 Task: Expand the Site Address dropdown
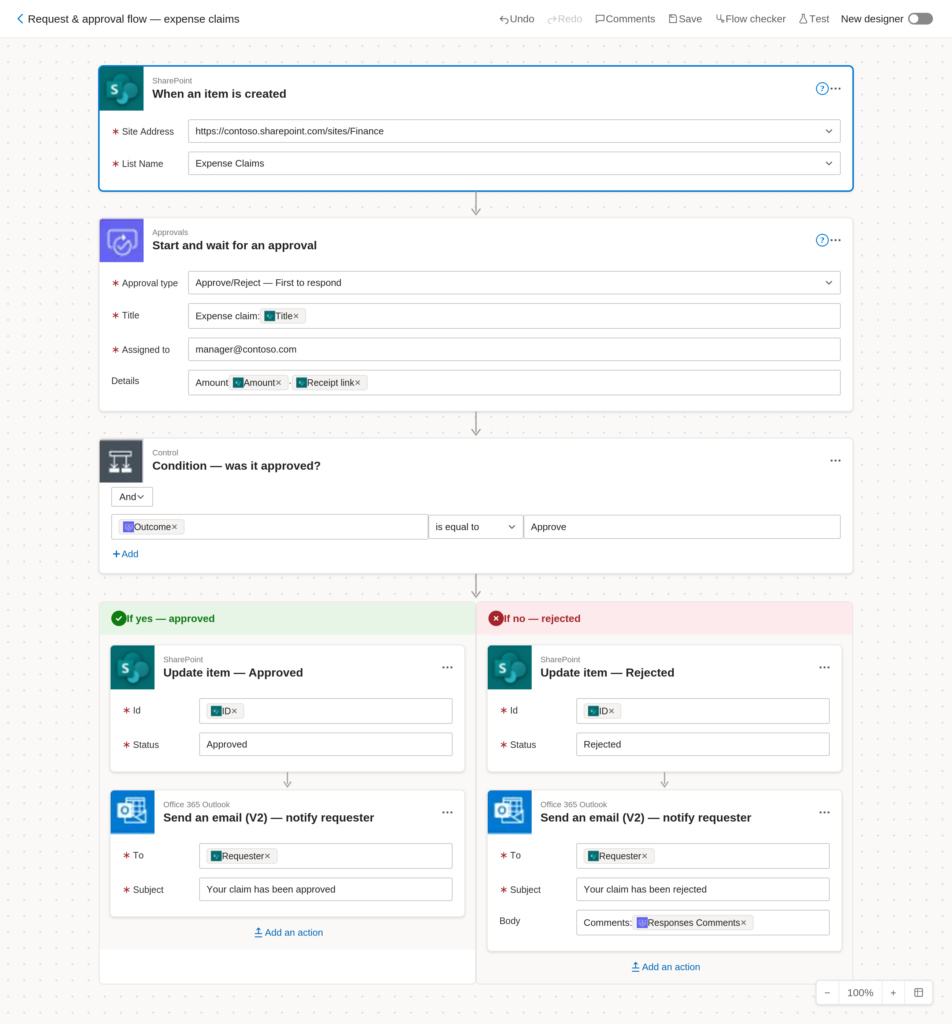click(829, 131)
